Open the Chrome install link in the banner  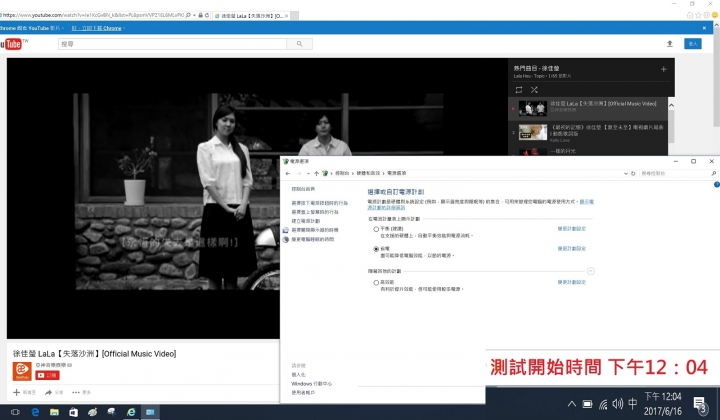click(96, 28)
